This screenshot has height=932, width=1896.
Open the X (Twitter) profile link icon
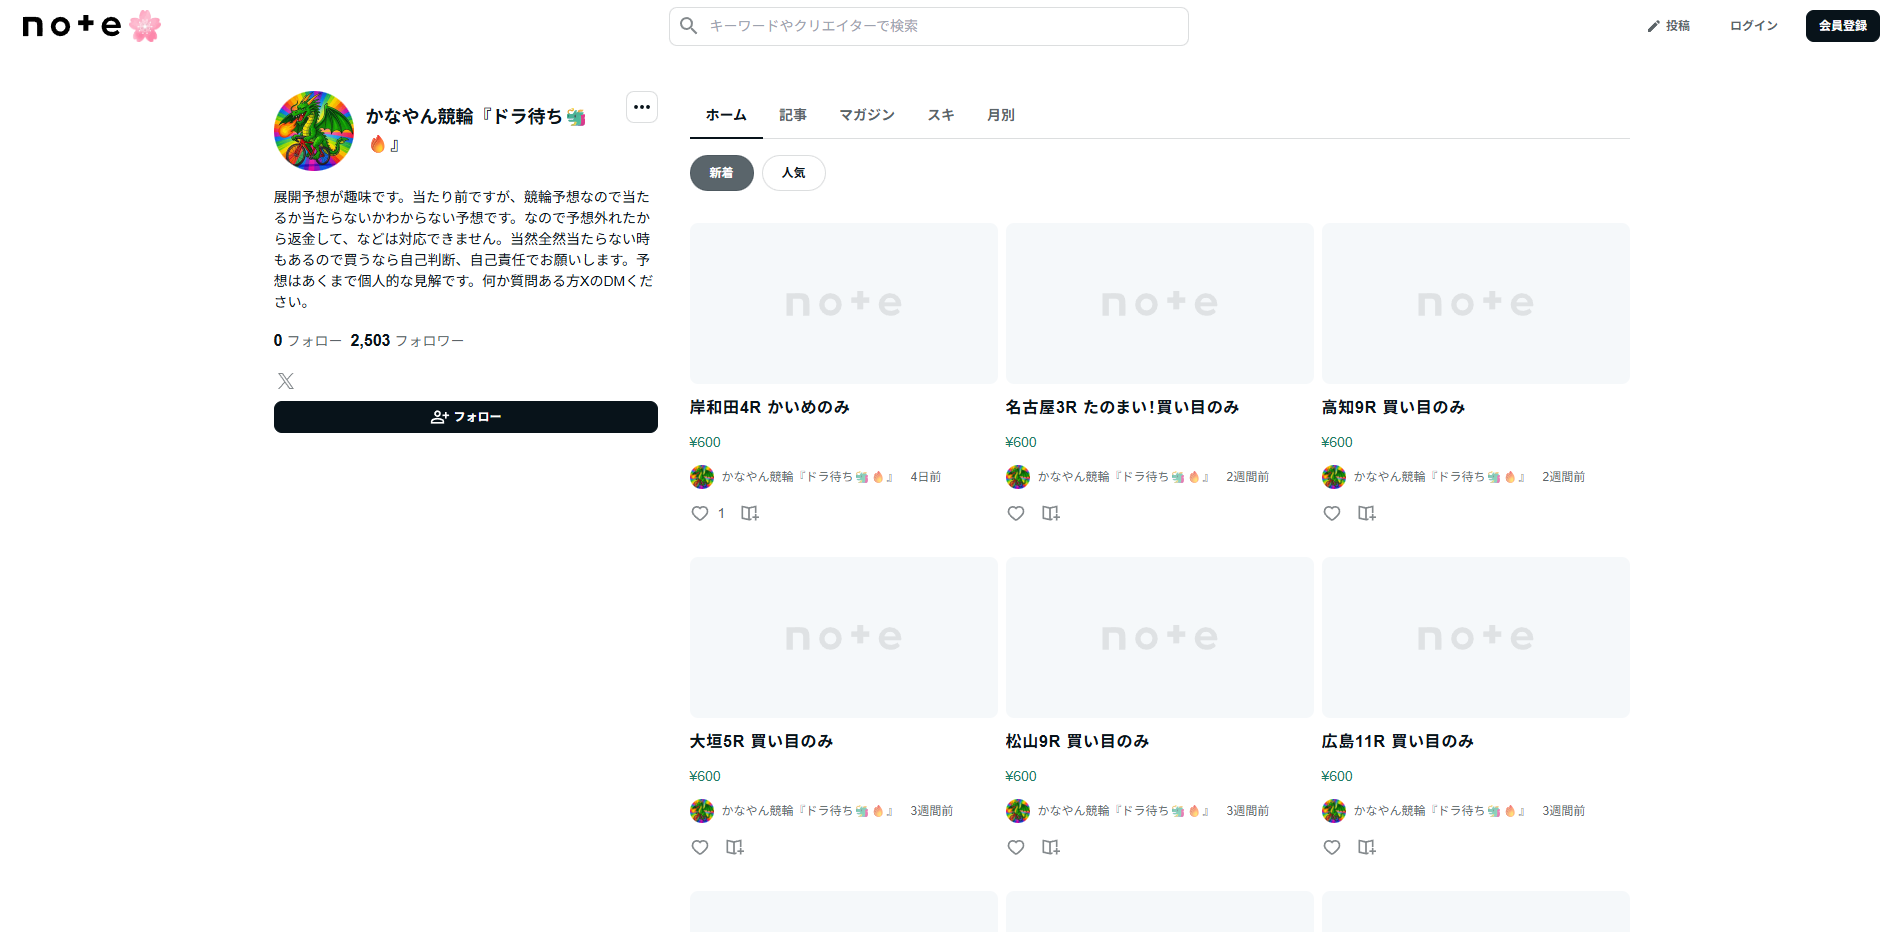[x=286, y=381]
